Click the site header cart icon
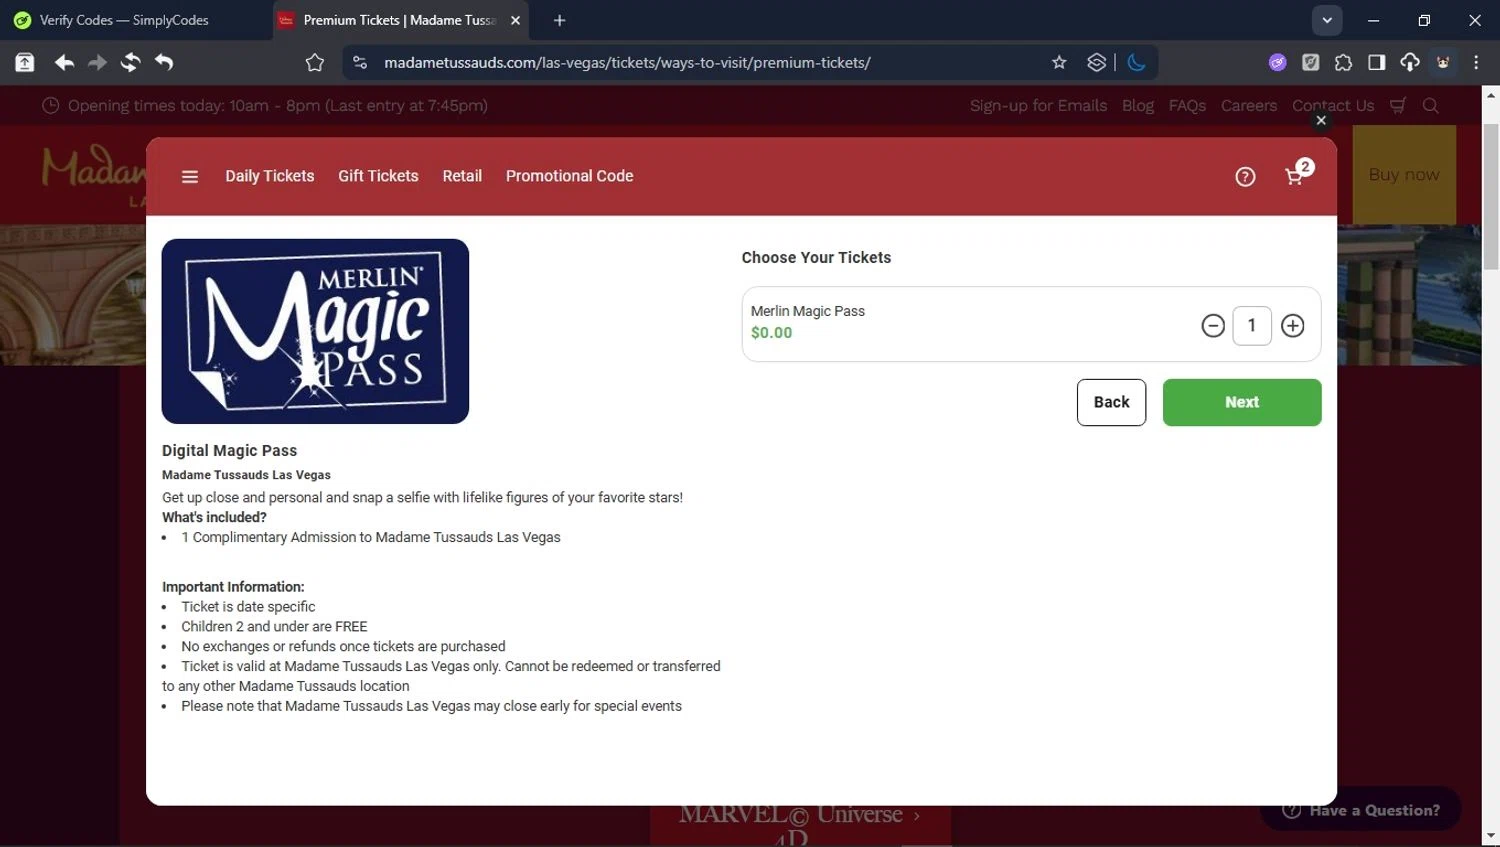1500x847 pixels. coord(1398,105)
